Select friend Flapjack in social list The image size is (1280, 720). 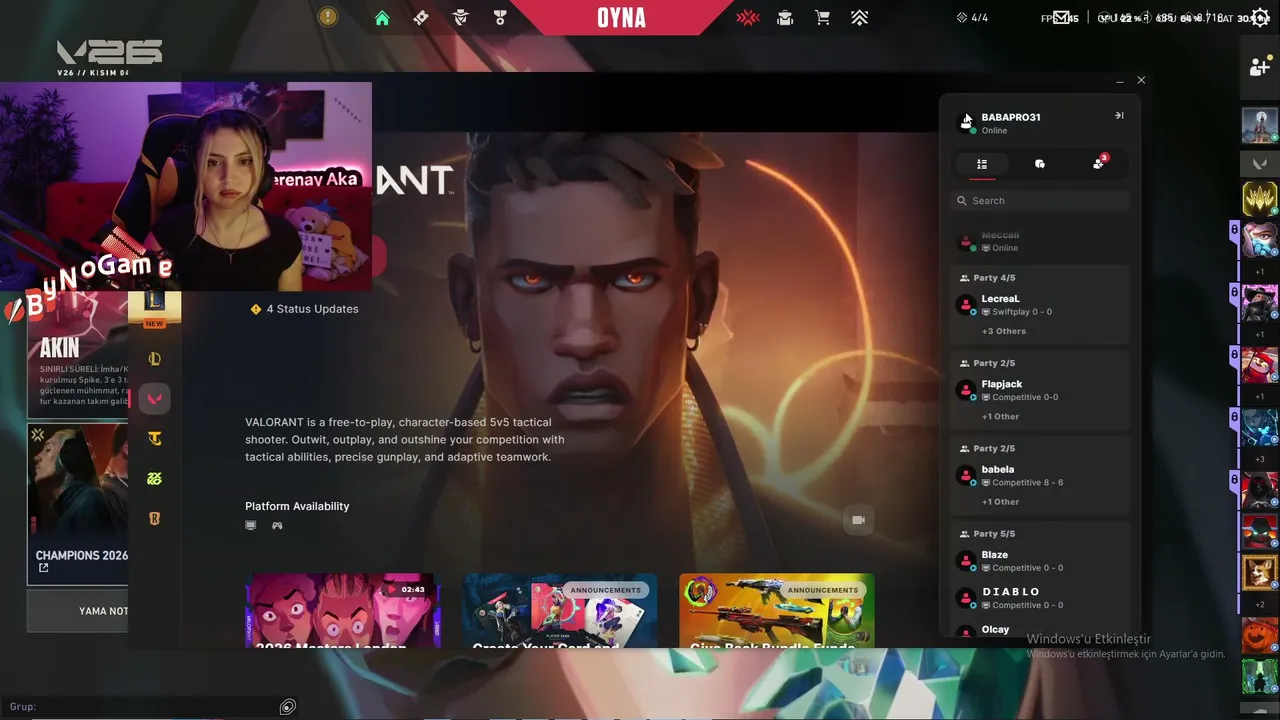tap(1040, 390)
